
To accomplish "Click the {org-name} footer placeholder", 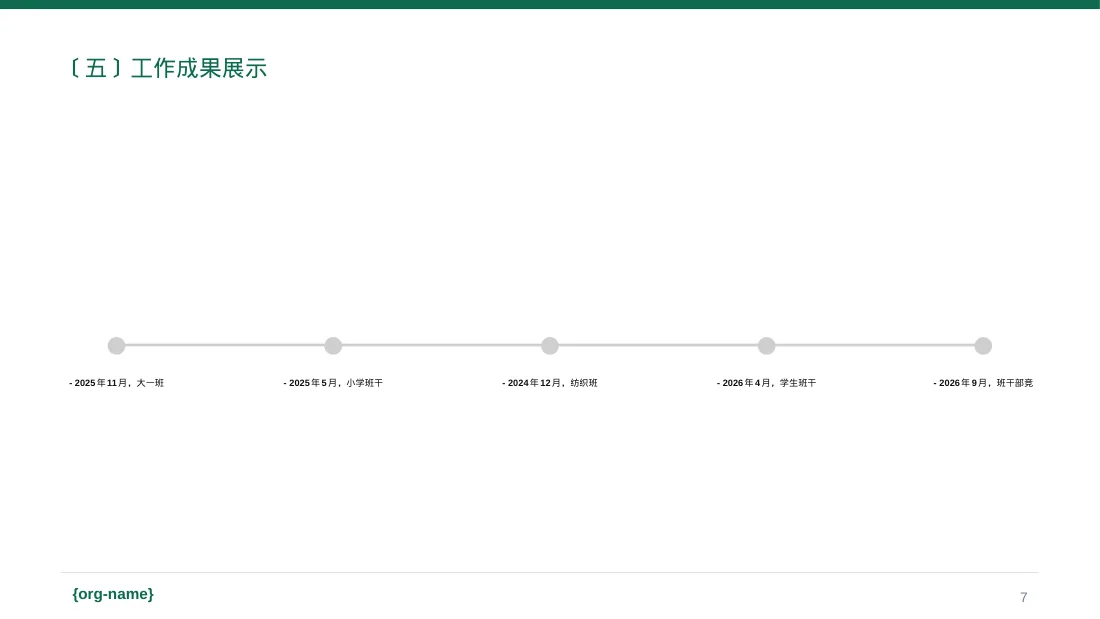I will (x=113, y=594).
